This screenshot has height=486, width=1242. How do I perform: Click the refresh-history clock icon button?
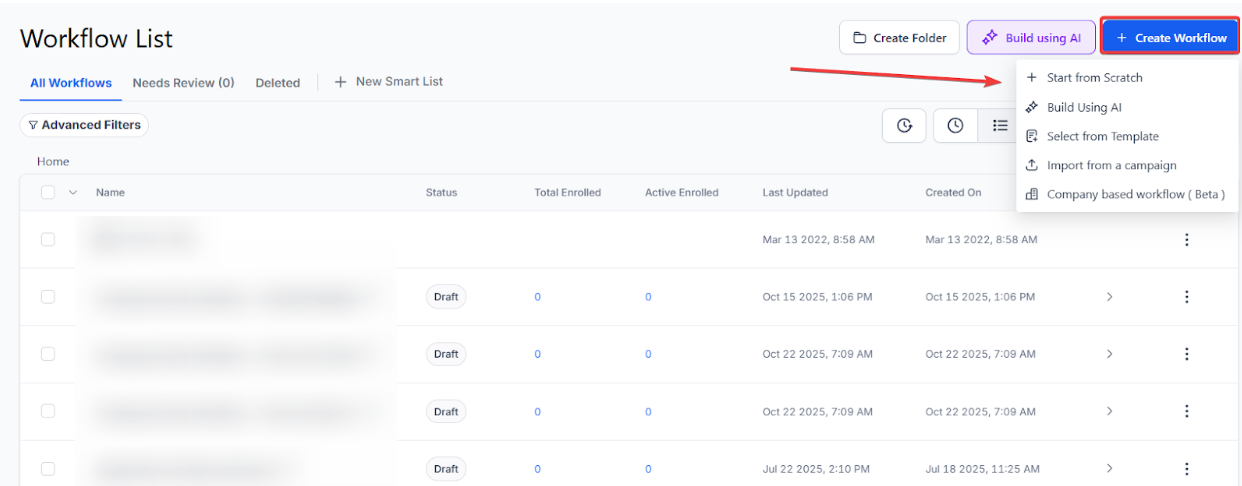pyautogui.click(x=904, y=126)
